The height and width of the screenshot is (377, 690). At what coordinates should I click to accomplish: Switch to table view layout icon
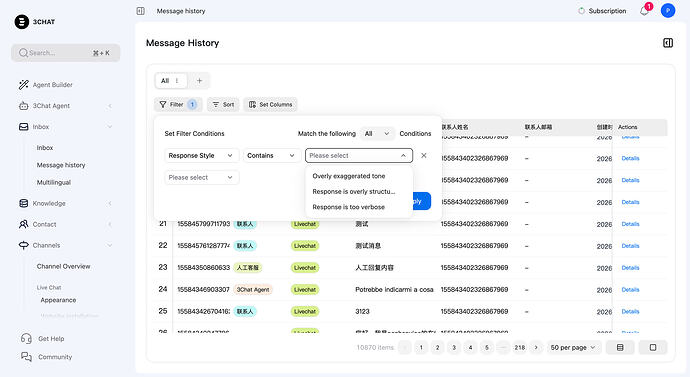tap(620, 348)
